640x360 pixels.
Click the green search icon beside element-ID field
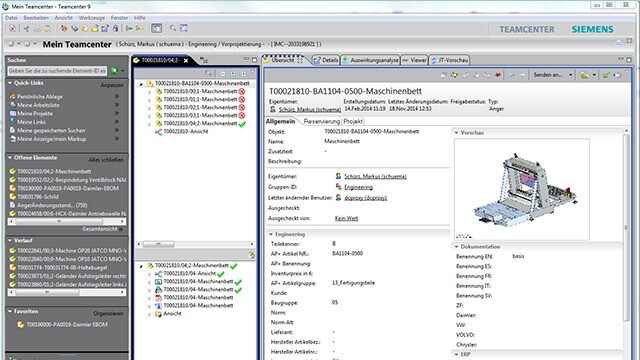tap(114, 71)
